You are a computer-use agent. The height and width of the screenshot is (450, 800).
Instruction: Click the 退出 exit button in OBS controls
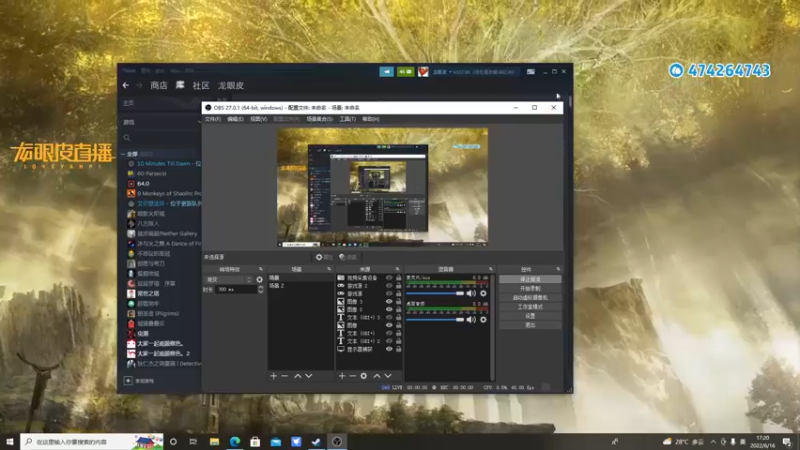(x=530, y=325)
